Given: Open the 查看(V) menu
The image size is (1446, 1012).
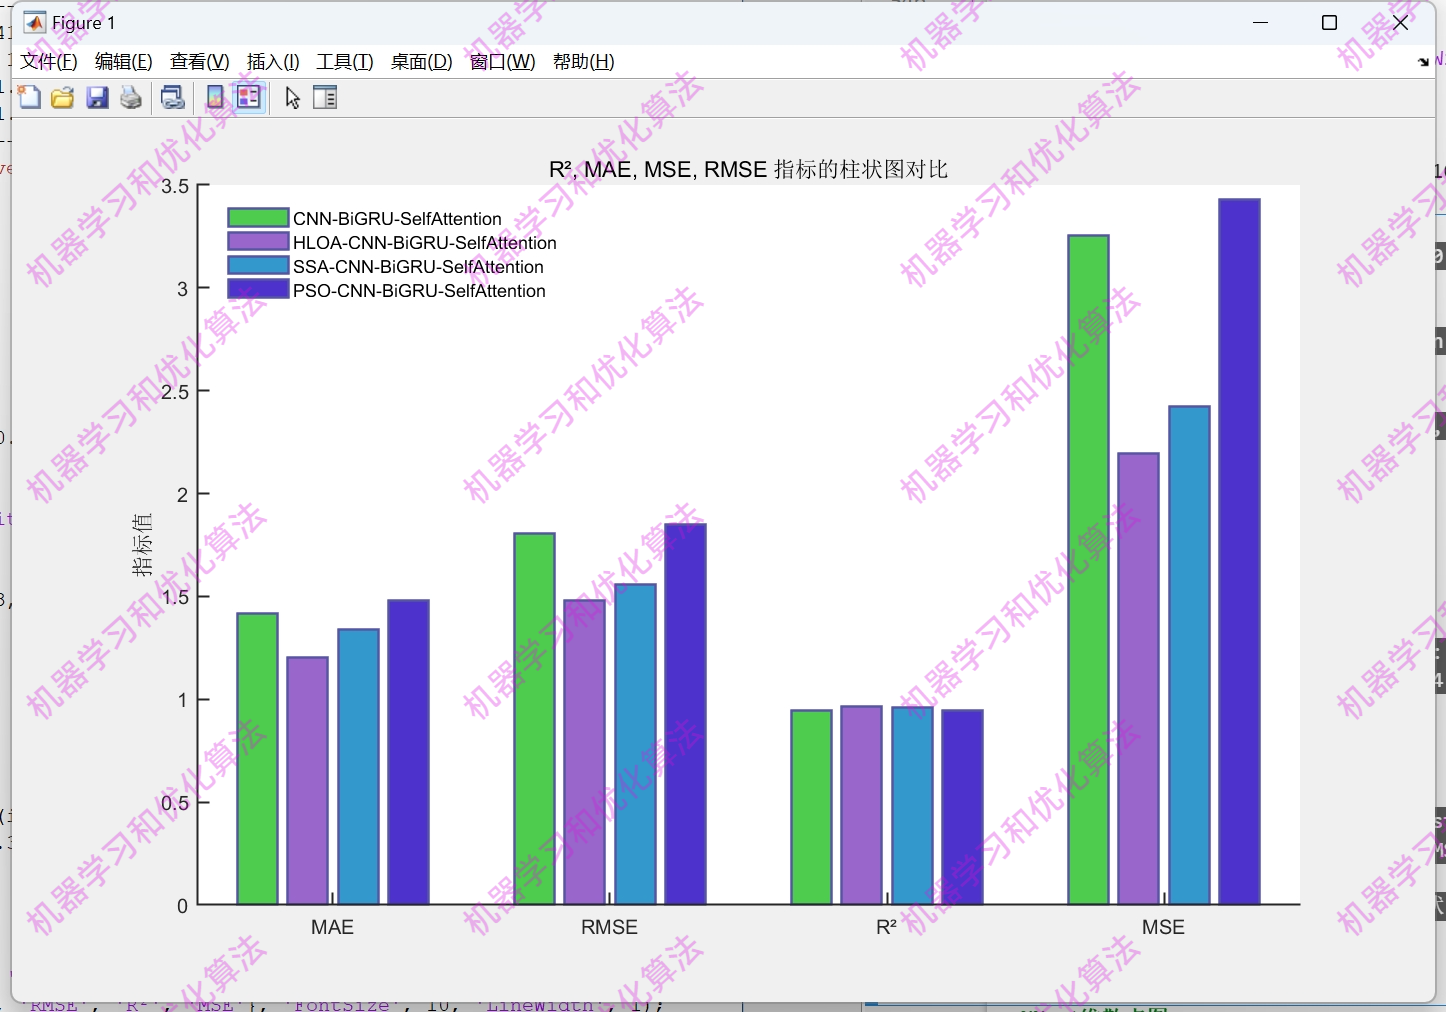Looking at the screenshot, I should click(198, 61).
